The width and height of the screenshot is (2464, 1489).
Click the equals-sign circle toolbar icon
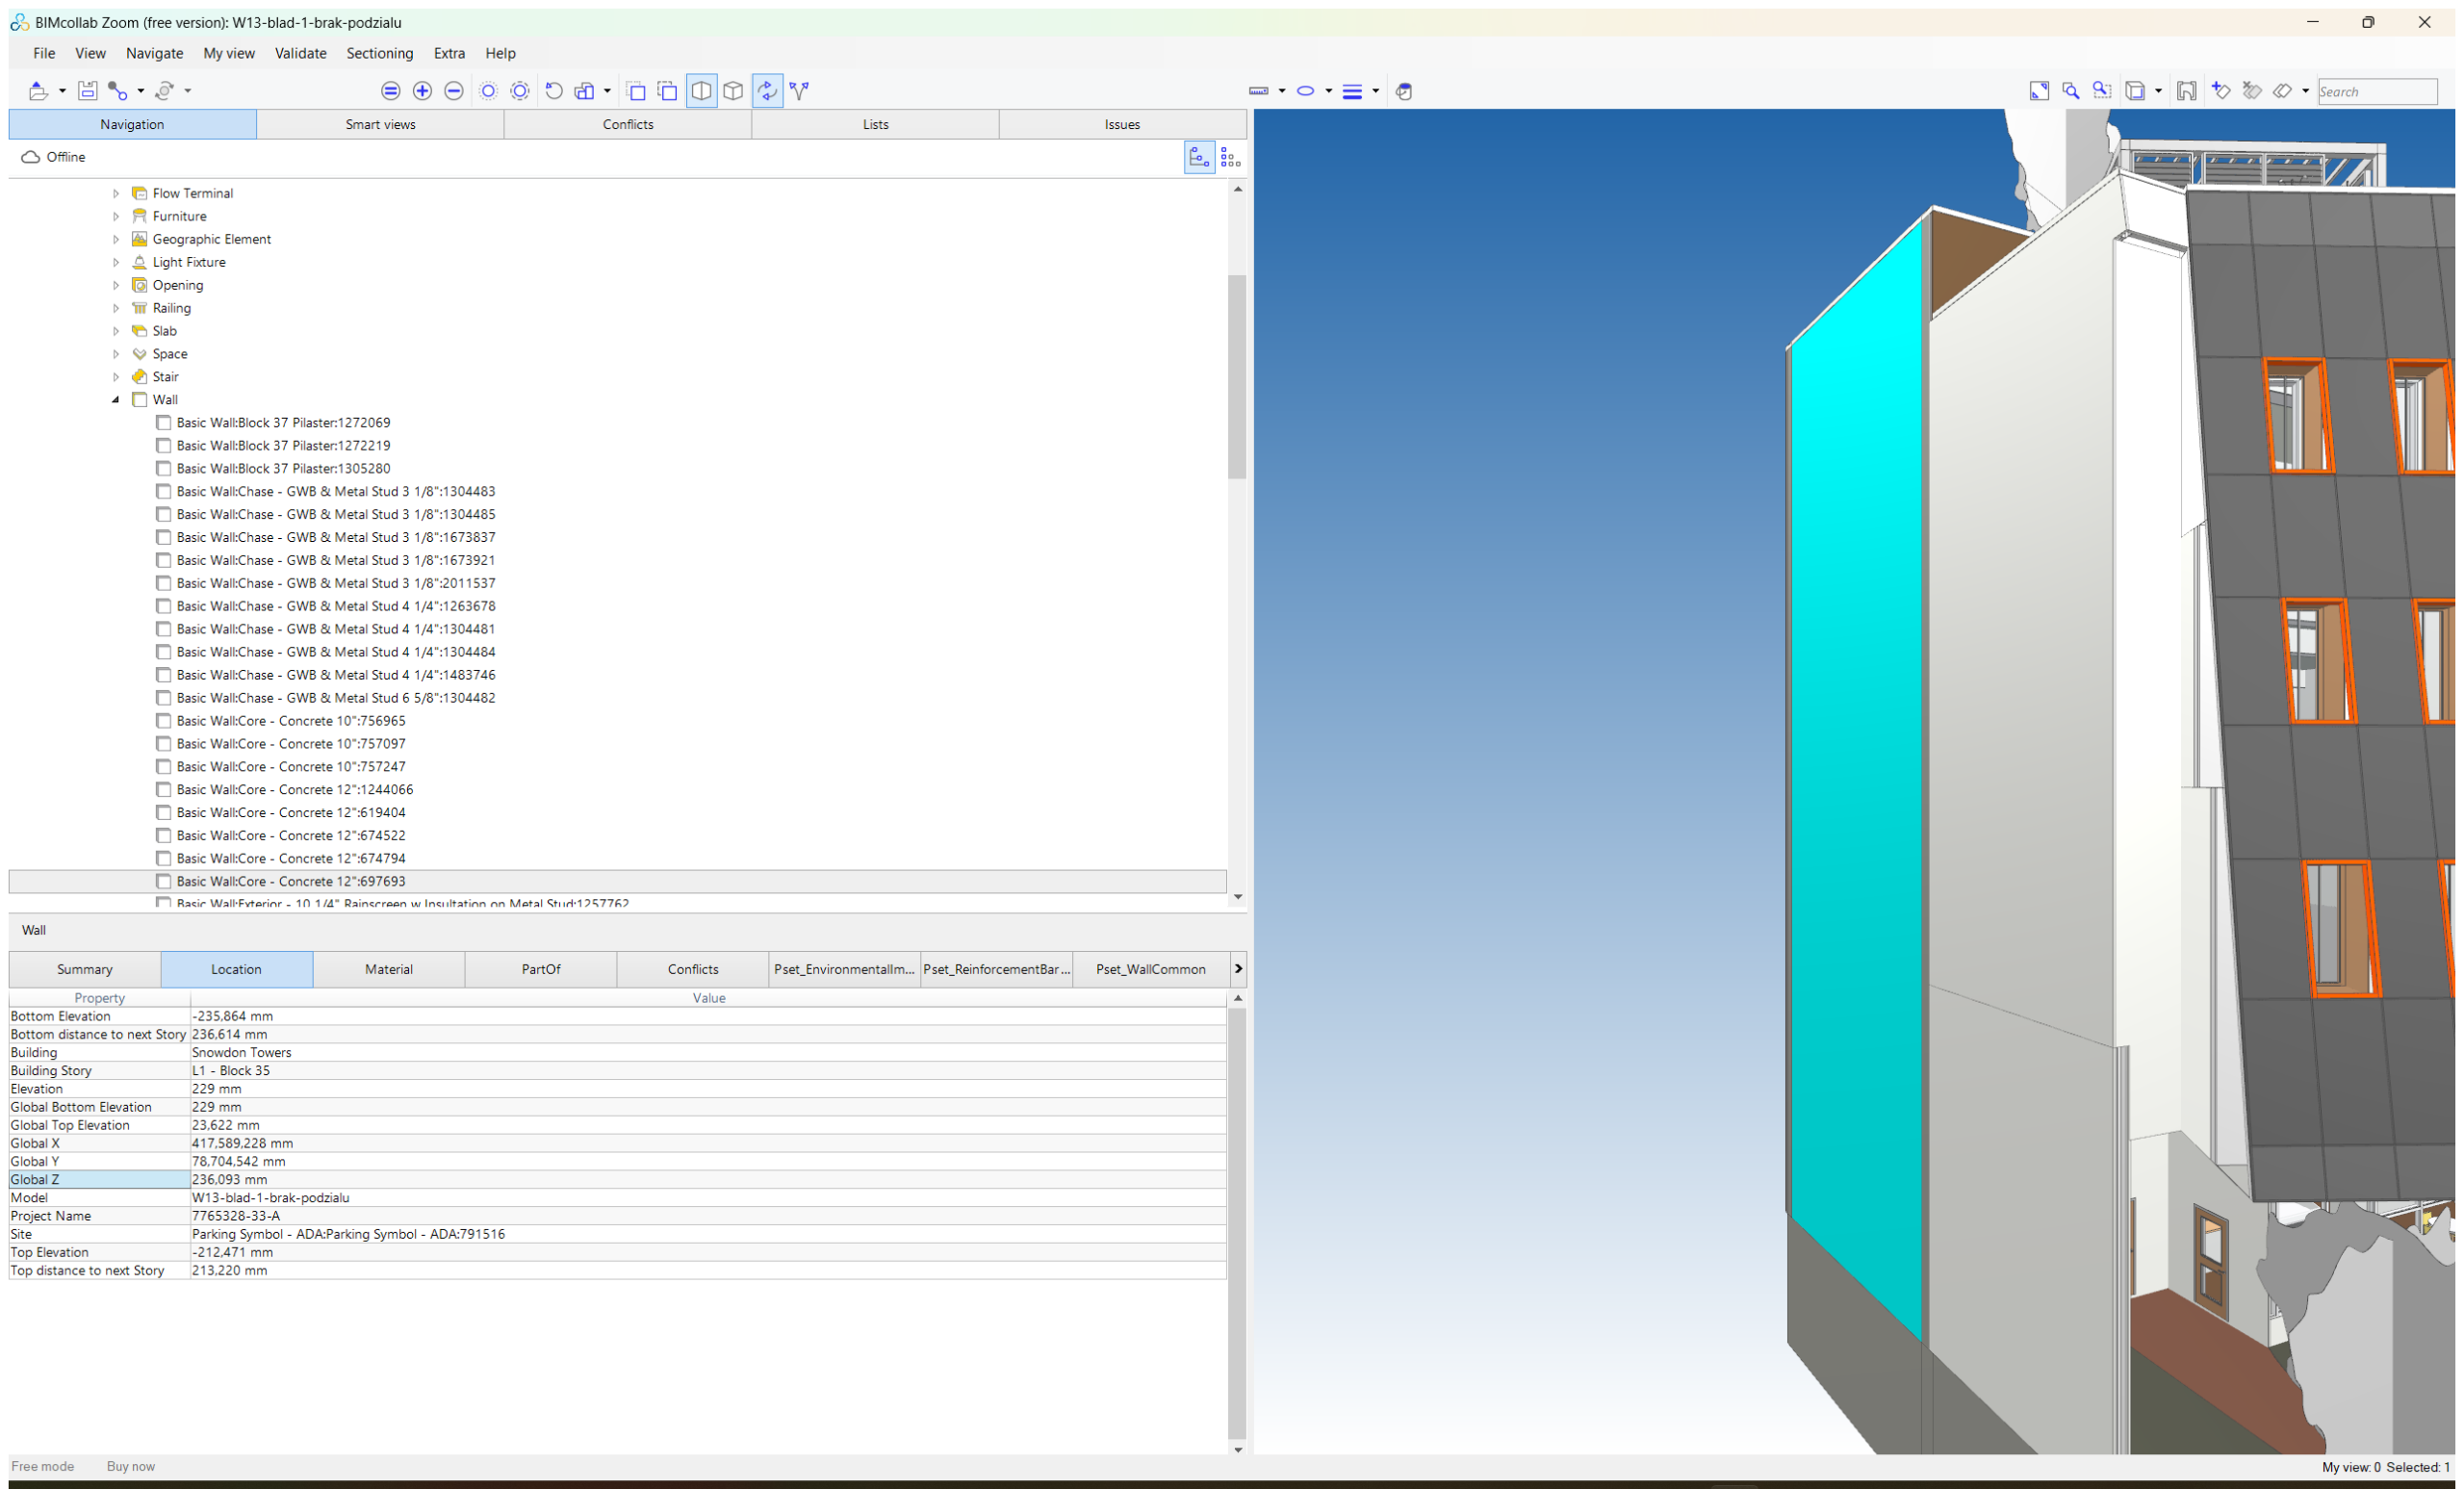point(391,91)
